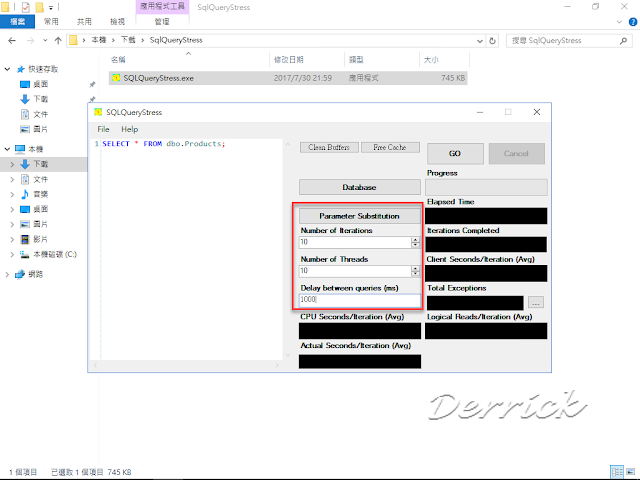Open Total Exceptions details with ellipsis button
Viewport: 640px width, 480px height.
536,302
